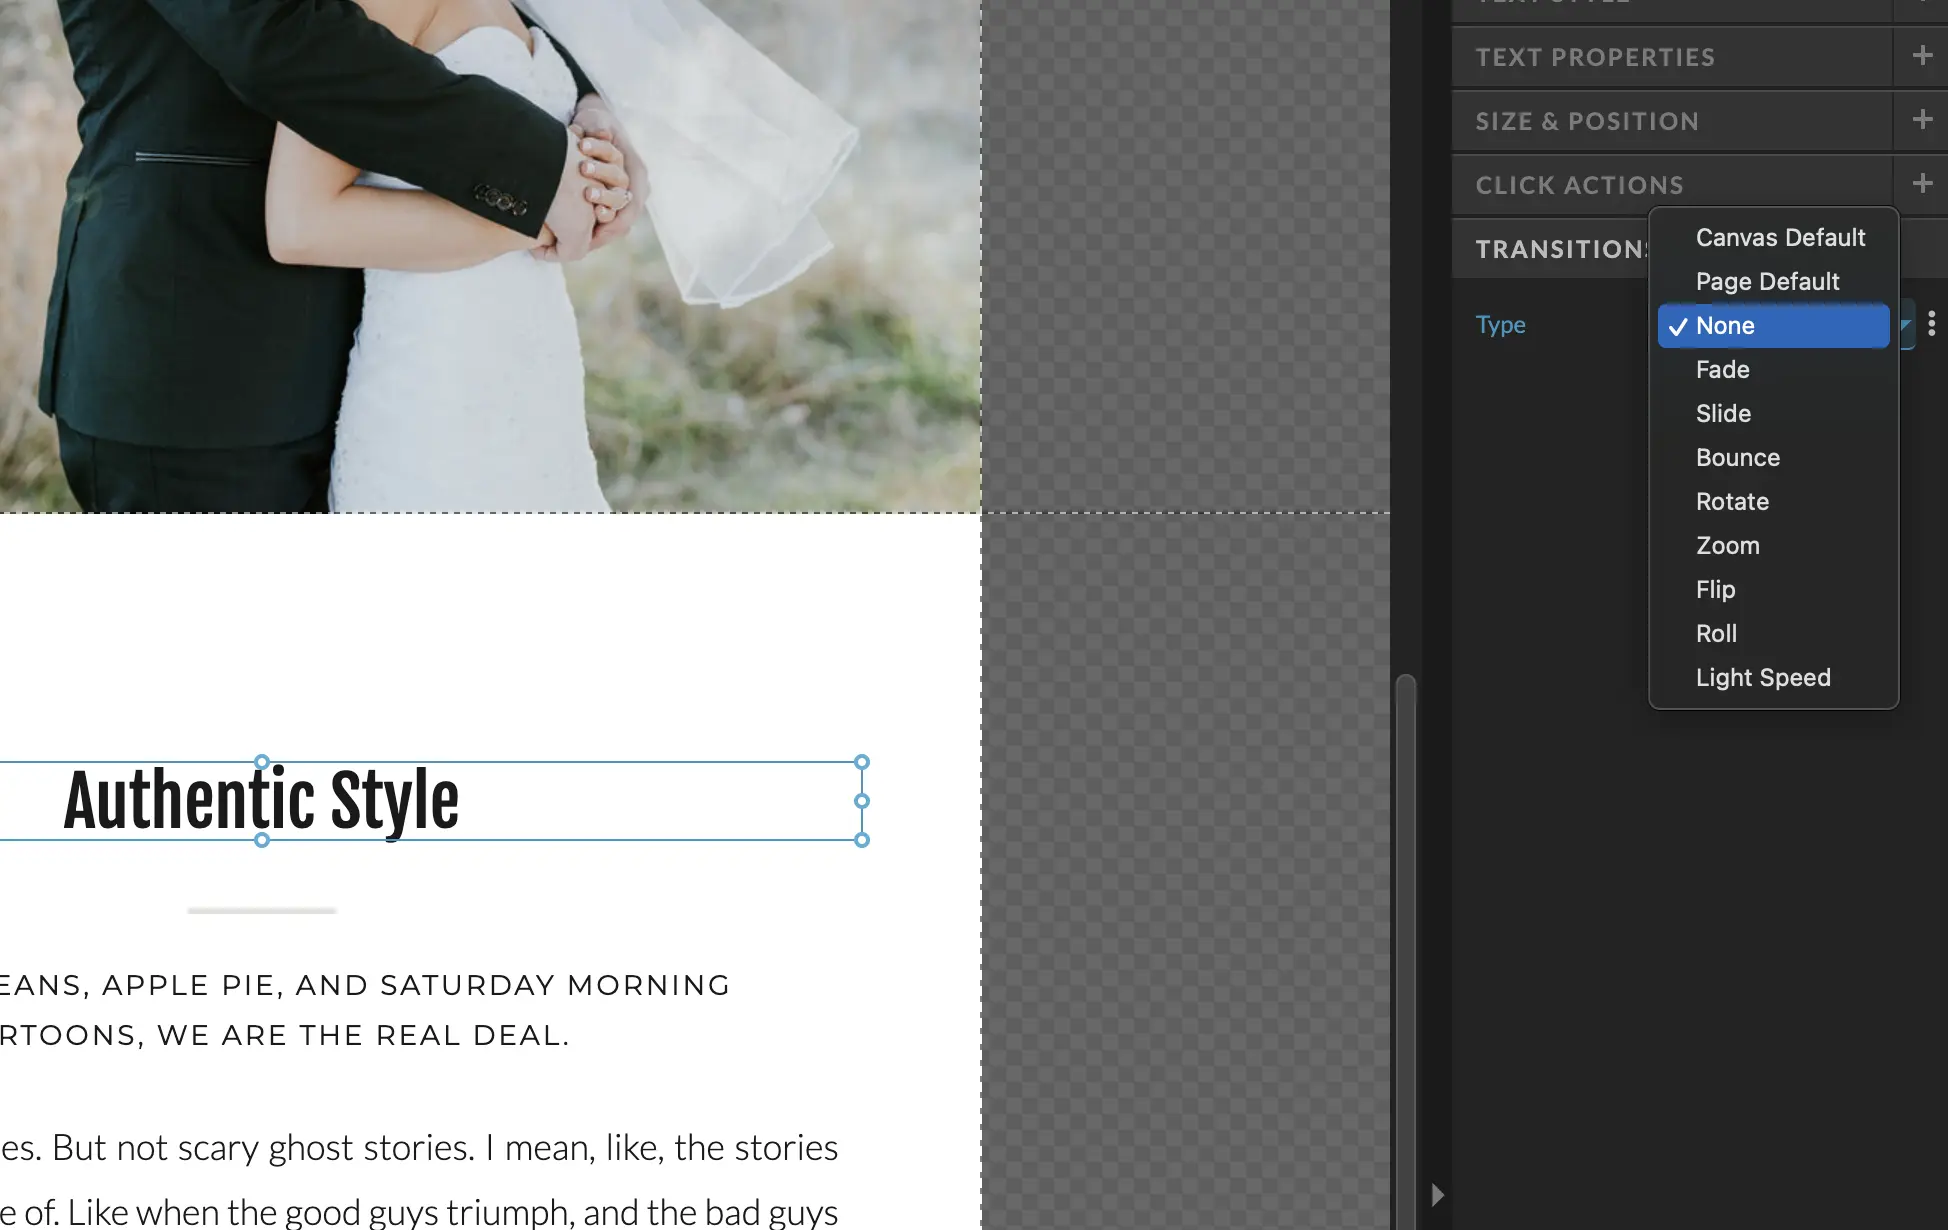The width and height of the screenshot is (1948, 1230).
Task: Choose Page Default transition option
Action: pos(1767,281)
